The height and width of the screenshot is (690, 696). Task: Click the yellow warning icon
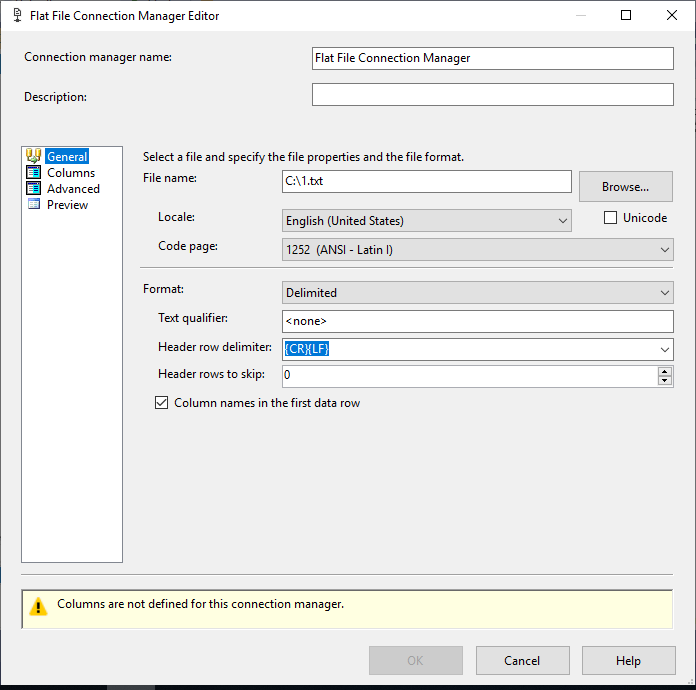pyautogui.click(x=38, y=606)
